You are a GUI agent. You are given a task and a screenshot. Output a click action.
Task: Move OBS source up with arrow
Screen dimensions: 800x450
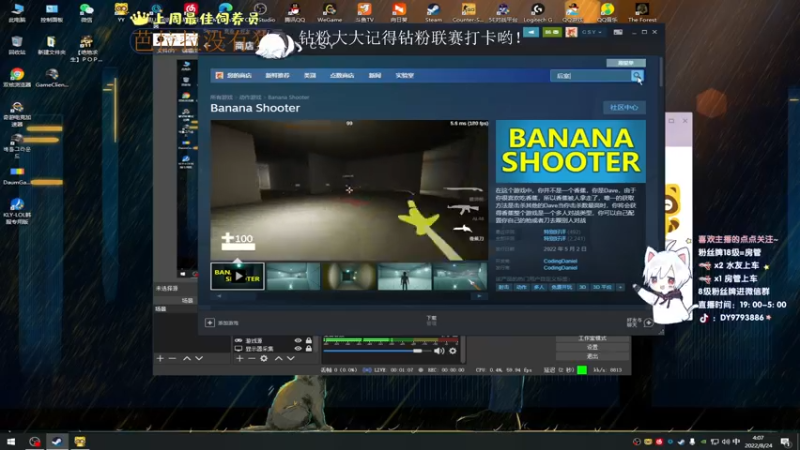[x=279, y=359]
